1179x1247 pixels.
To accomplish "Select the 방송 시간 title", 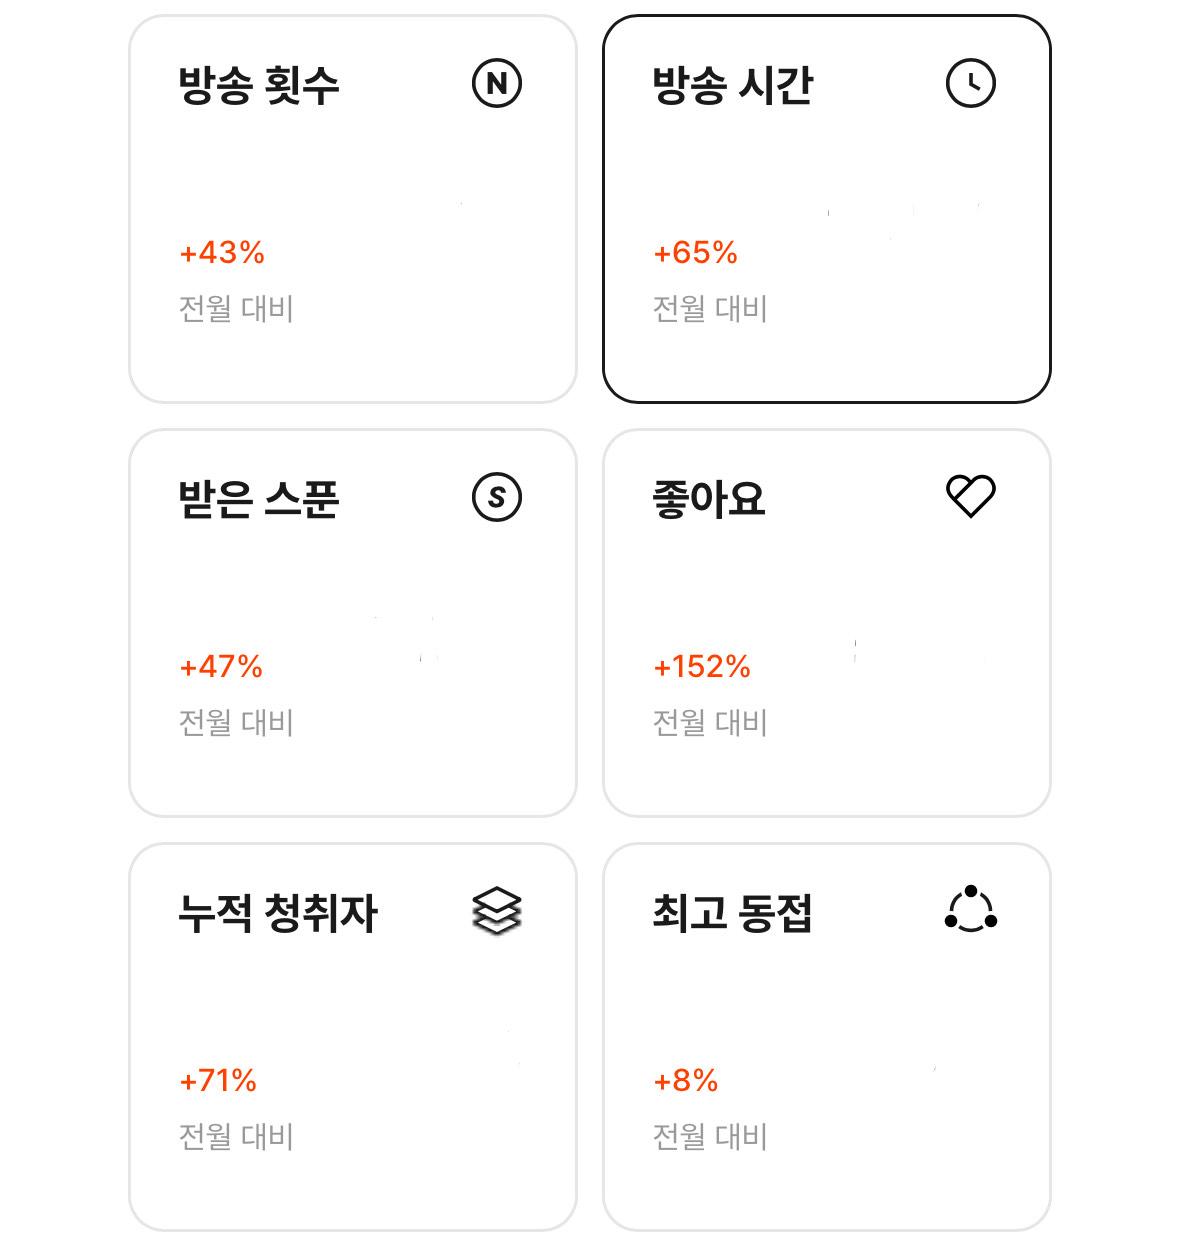I will pos(733,85).
